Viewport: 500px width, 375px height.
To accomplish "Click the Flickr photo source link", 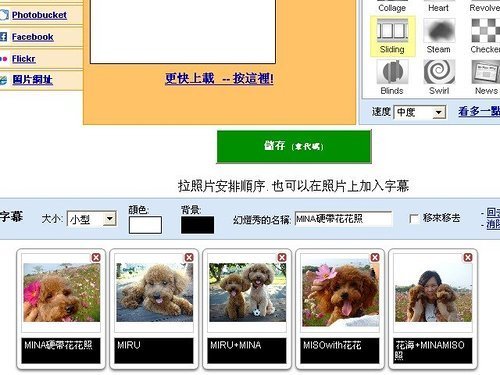I will (x=23, y=59).
